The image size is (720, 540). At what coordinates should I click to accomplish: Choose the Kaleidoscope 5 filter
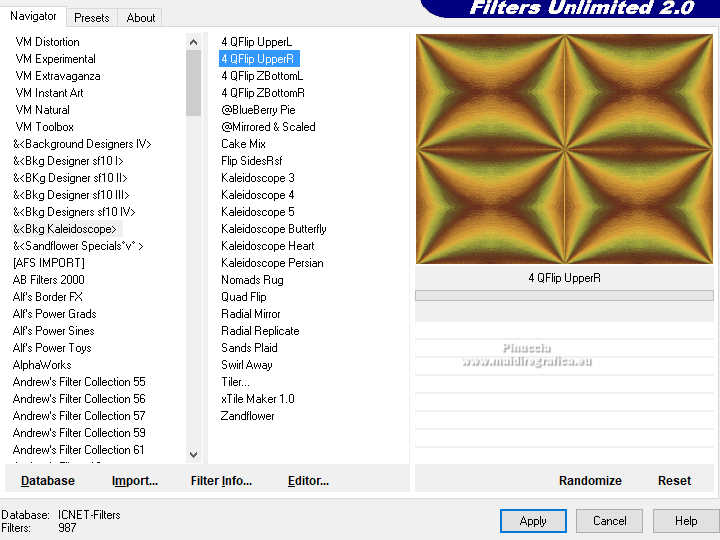258,212
